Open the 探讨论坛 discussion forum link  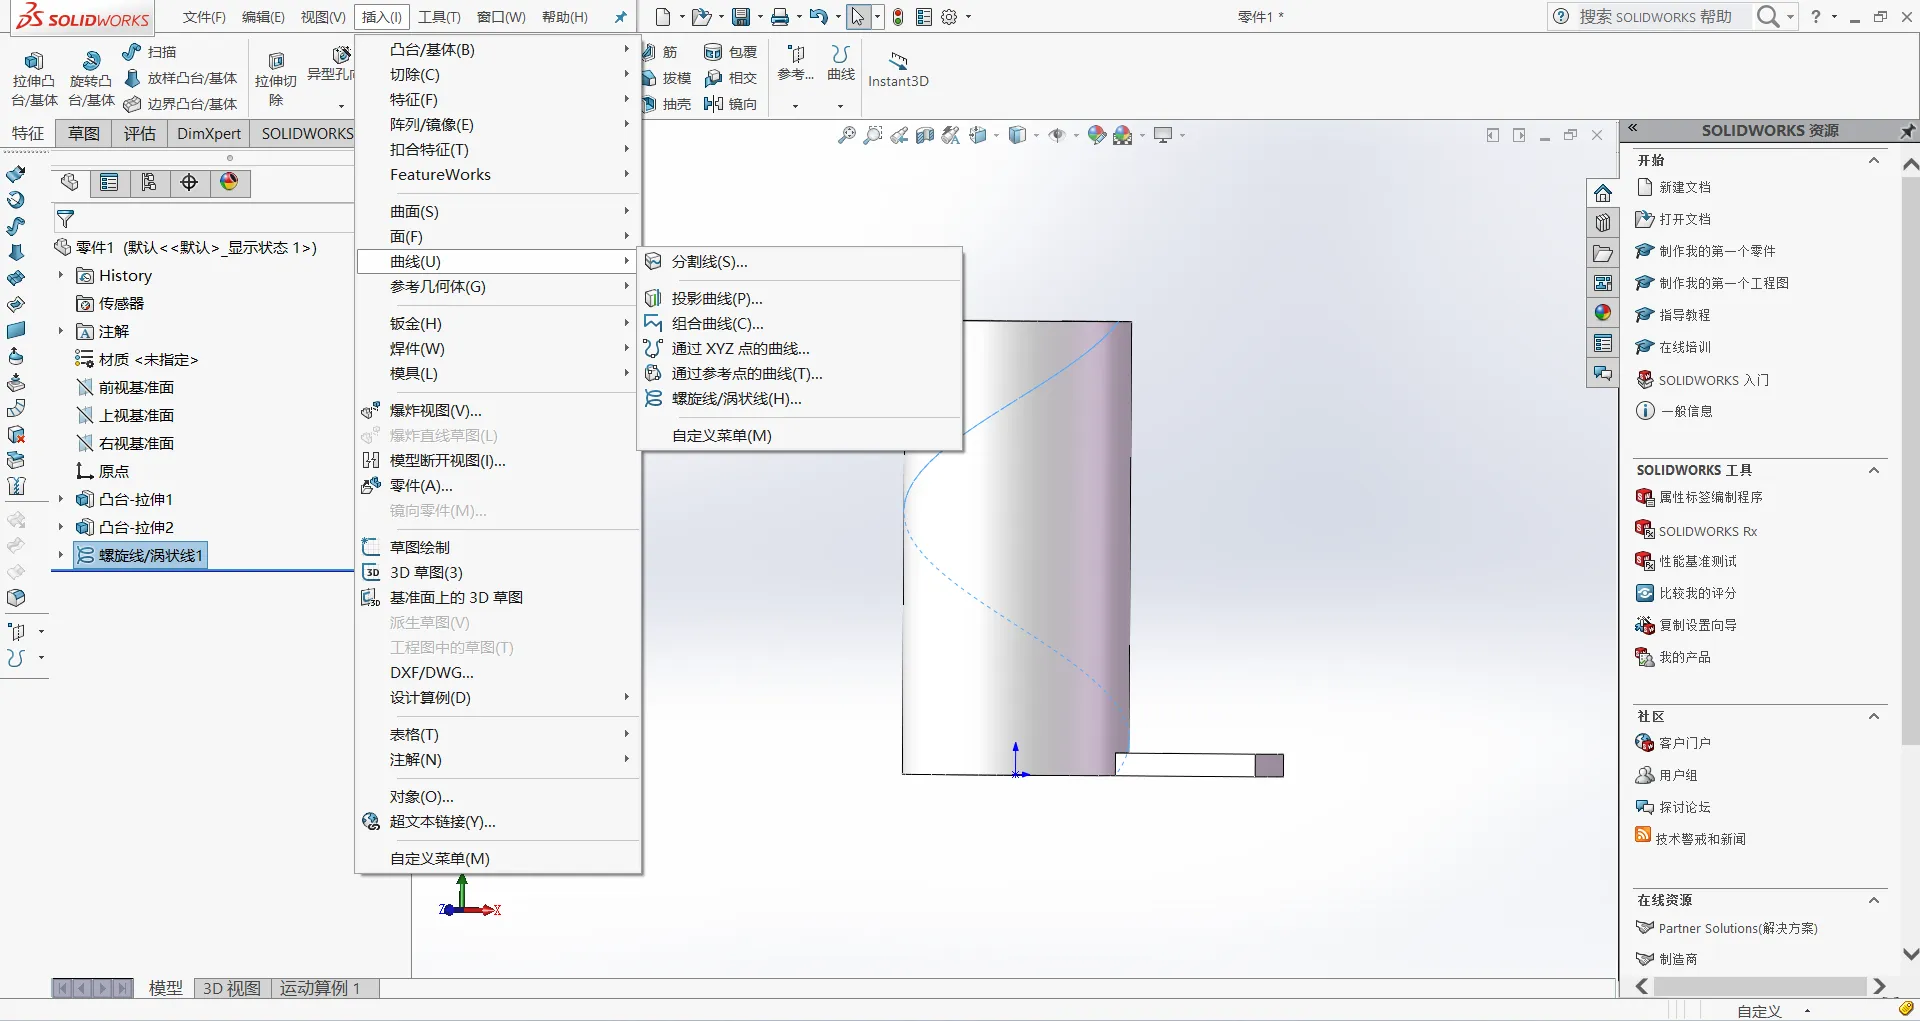pyautogui.click(x=1685, y=807)
